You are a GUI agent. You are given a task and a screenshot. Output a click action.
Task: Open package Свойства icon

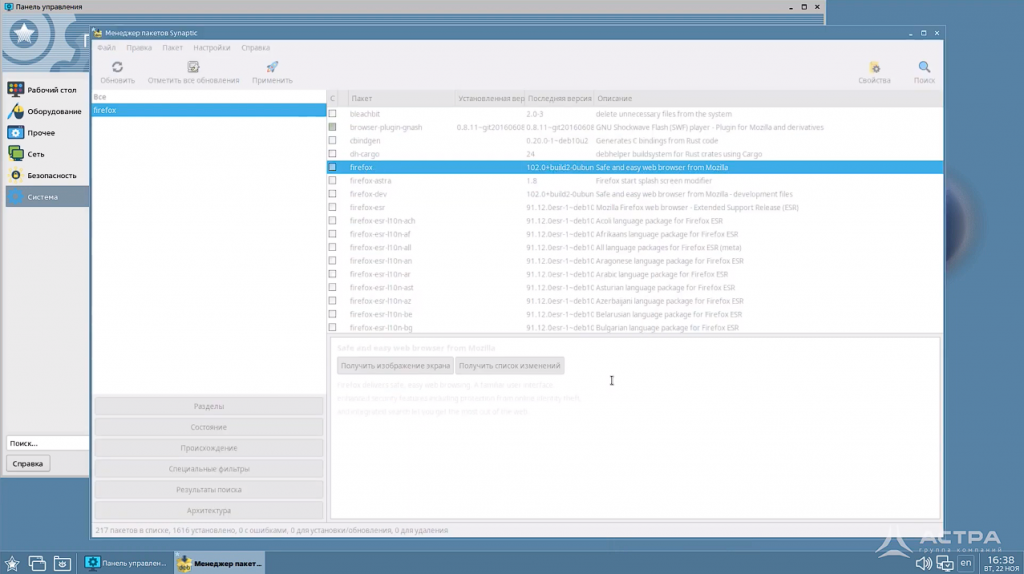click(874, 67)
